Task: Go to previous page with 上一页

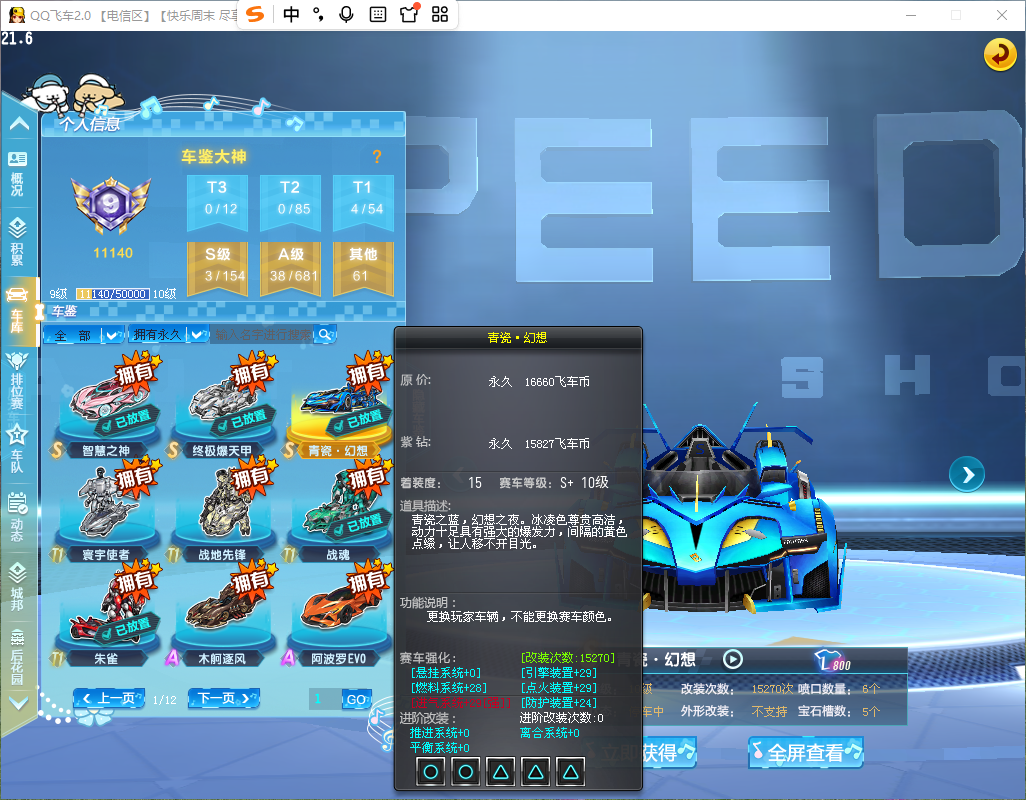Action: [109, 699]
